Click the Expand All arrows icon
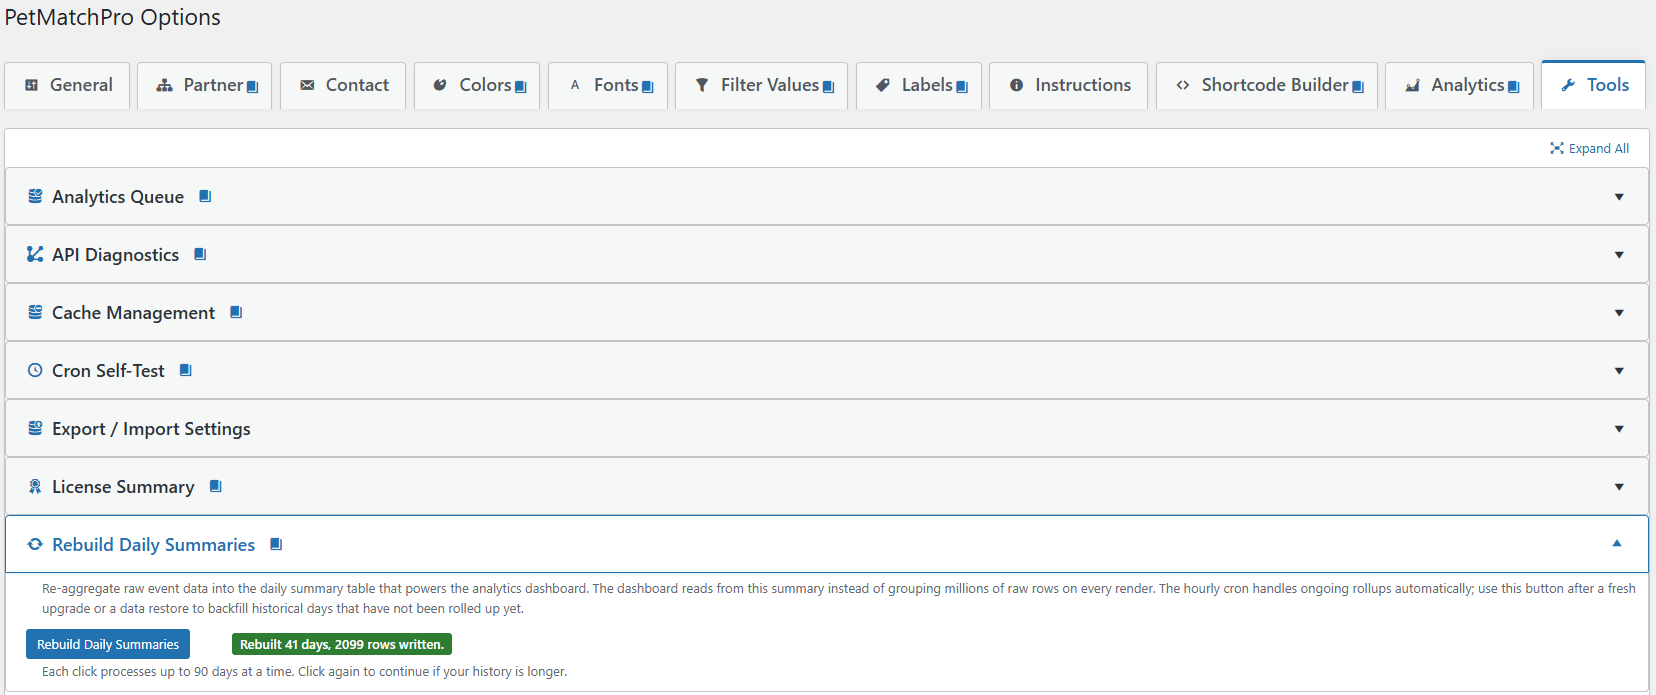 point(1557,148)
